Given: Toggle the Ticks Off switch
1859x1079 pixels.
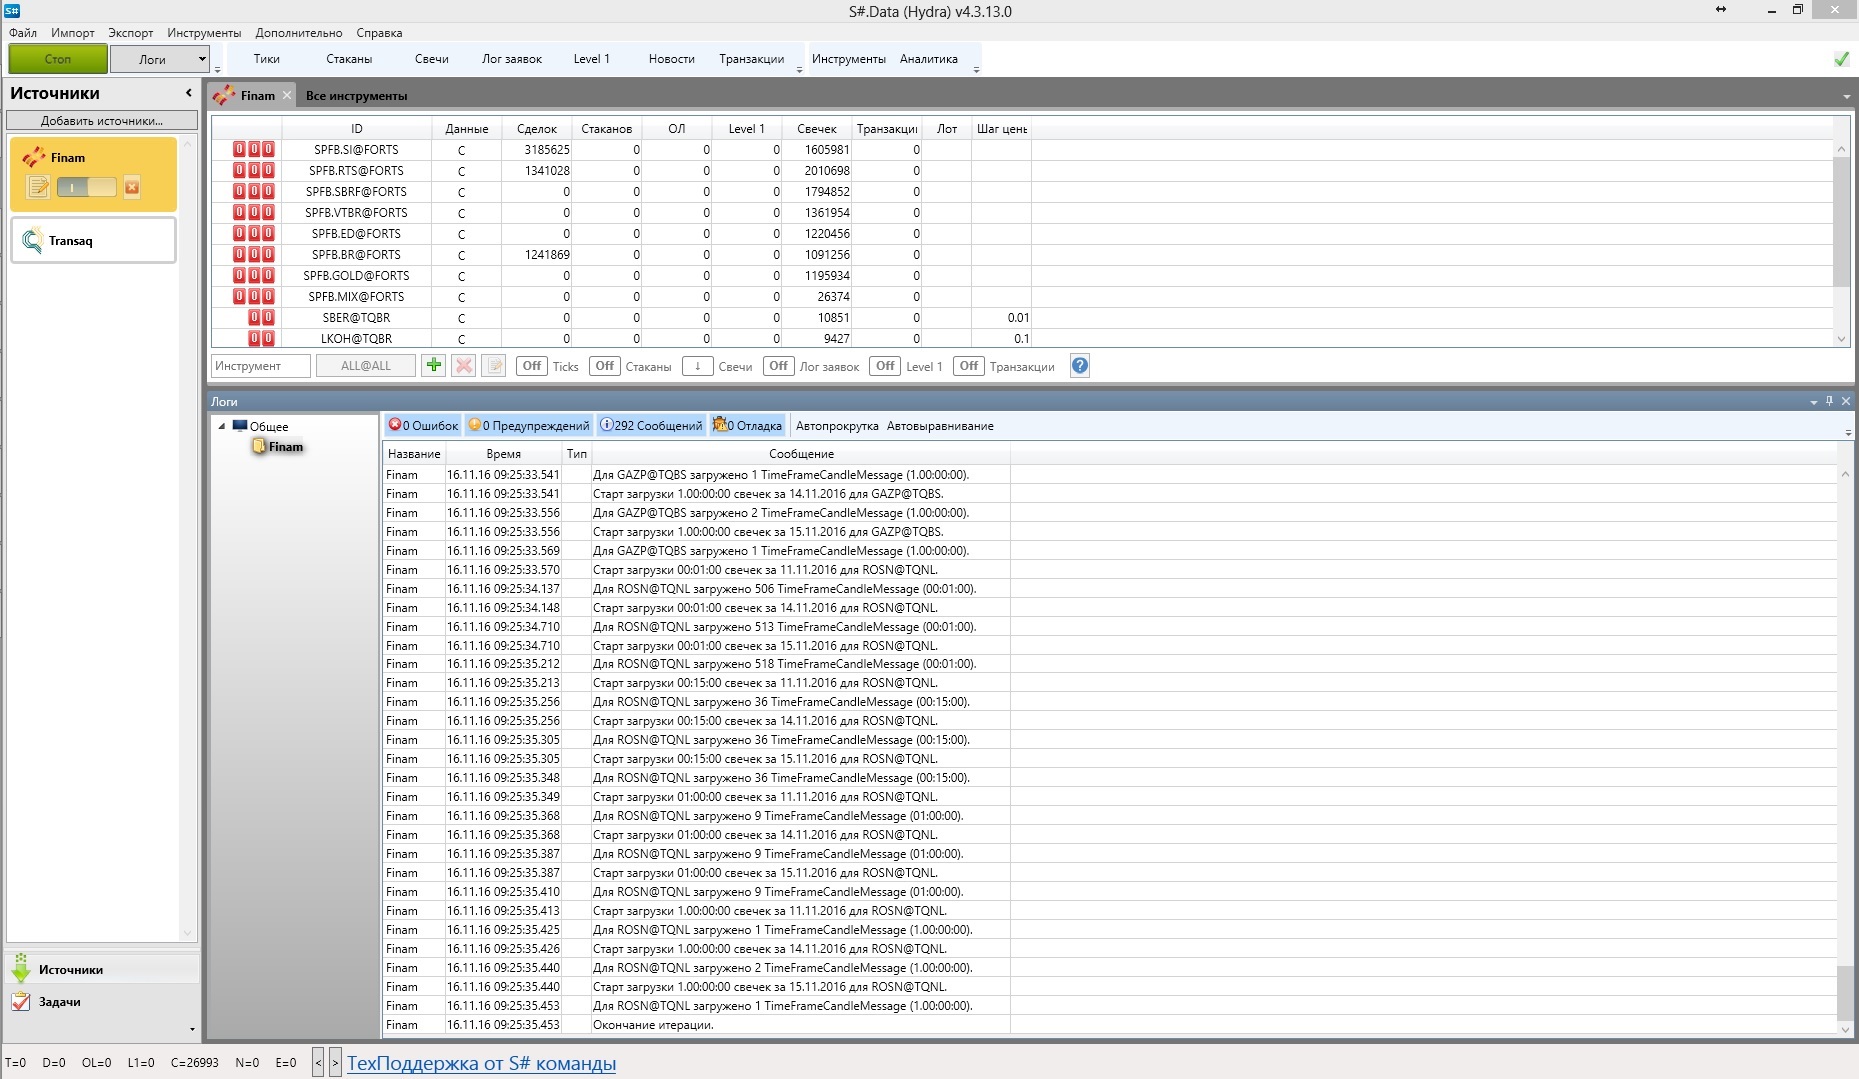Looking at the screenshot, I should point(532,366).
